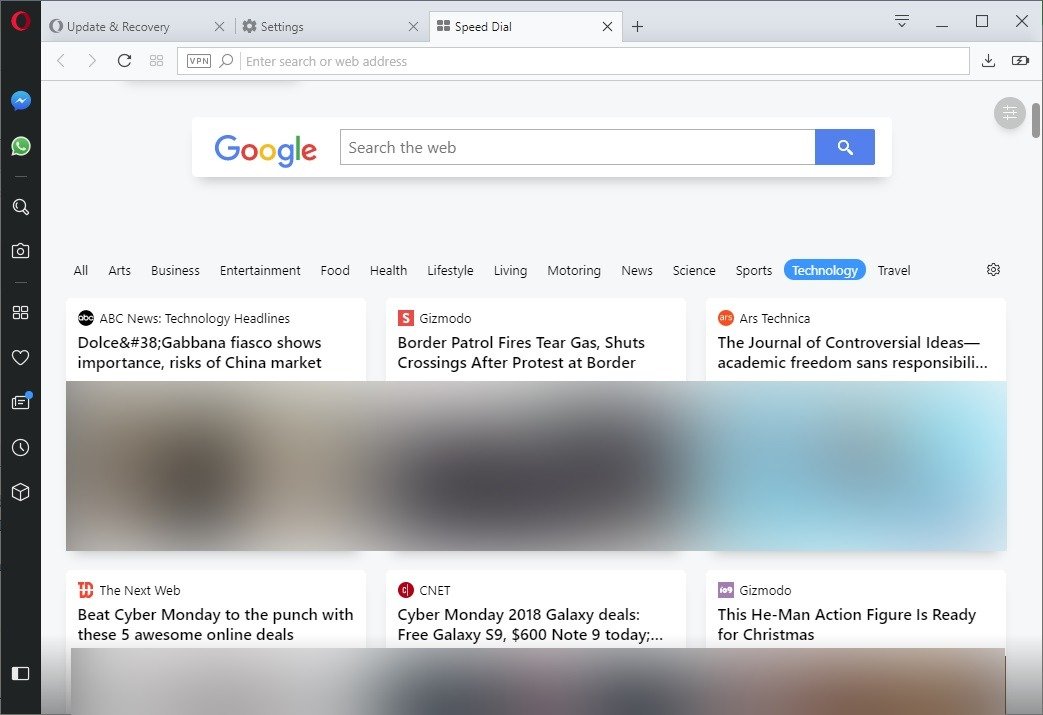Click the page vertical scrollbar thumb

point(1036,120)
